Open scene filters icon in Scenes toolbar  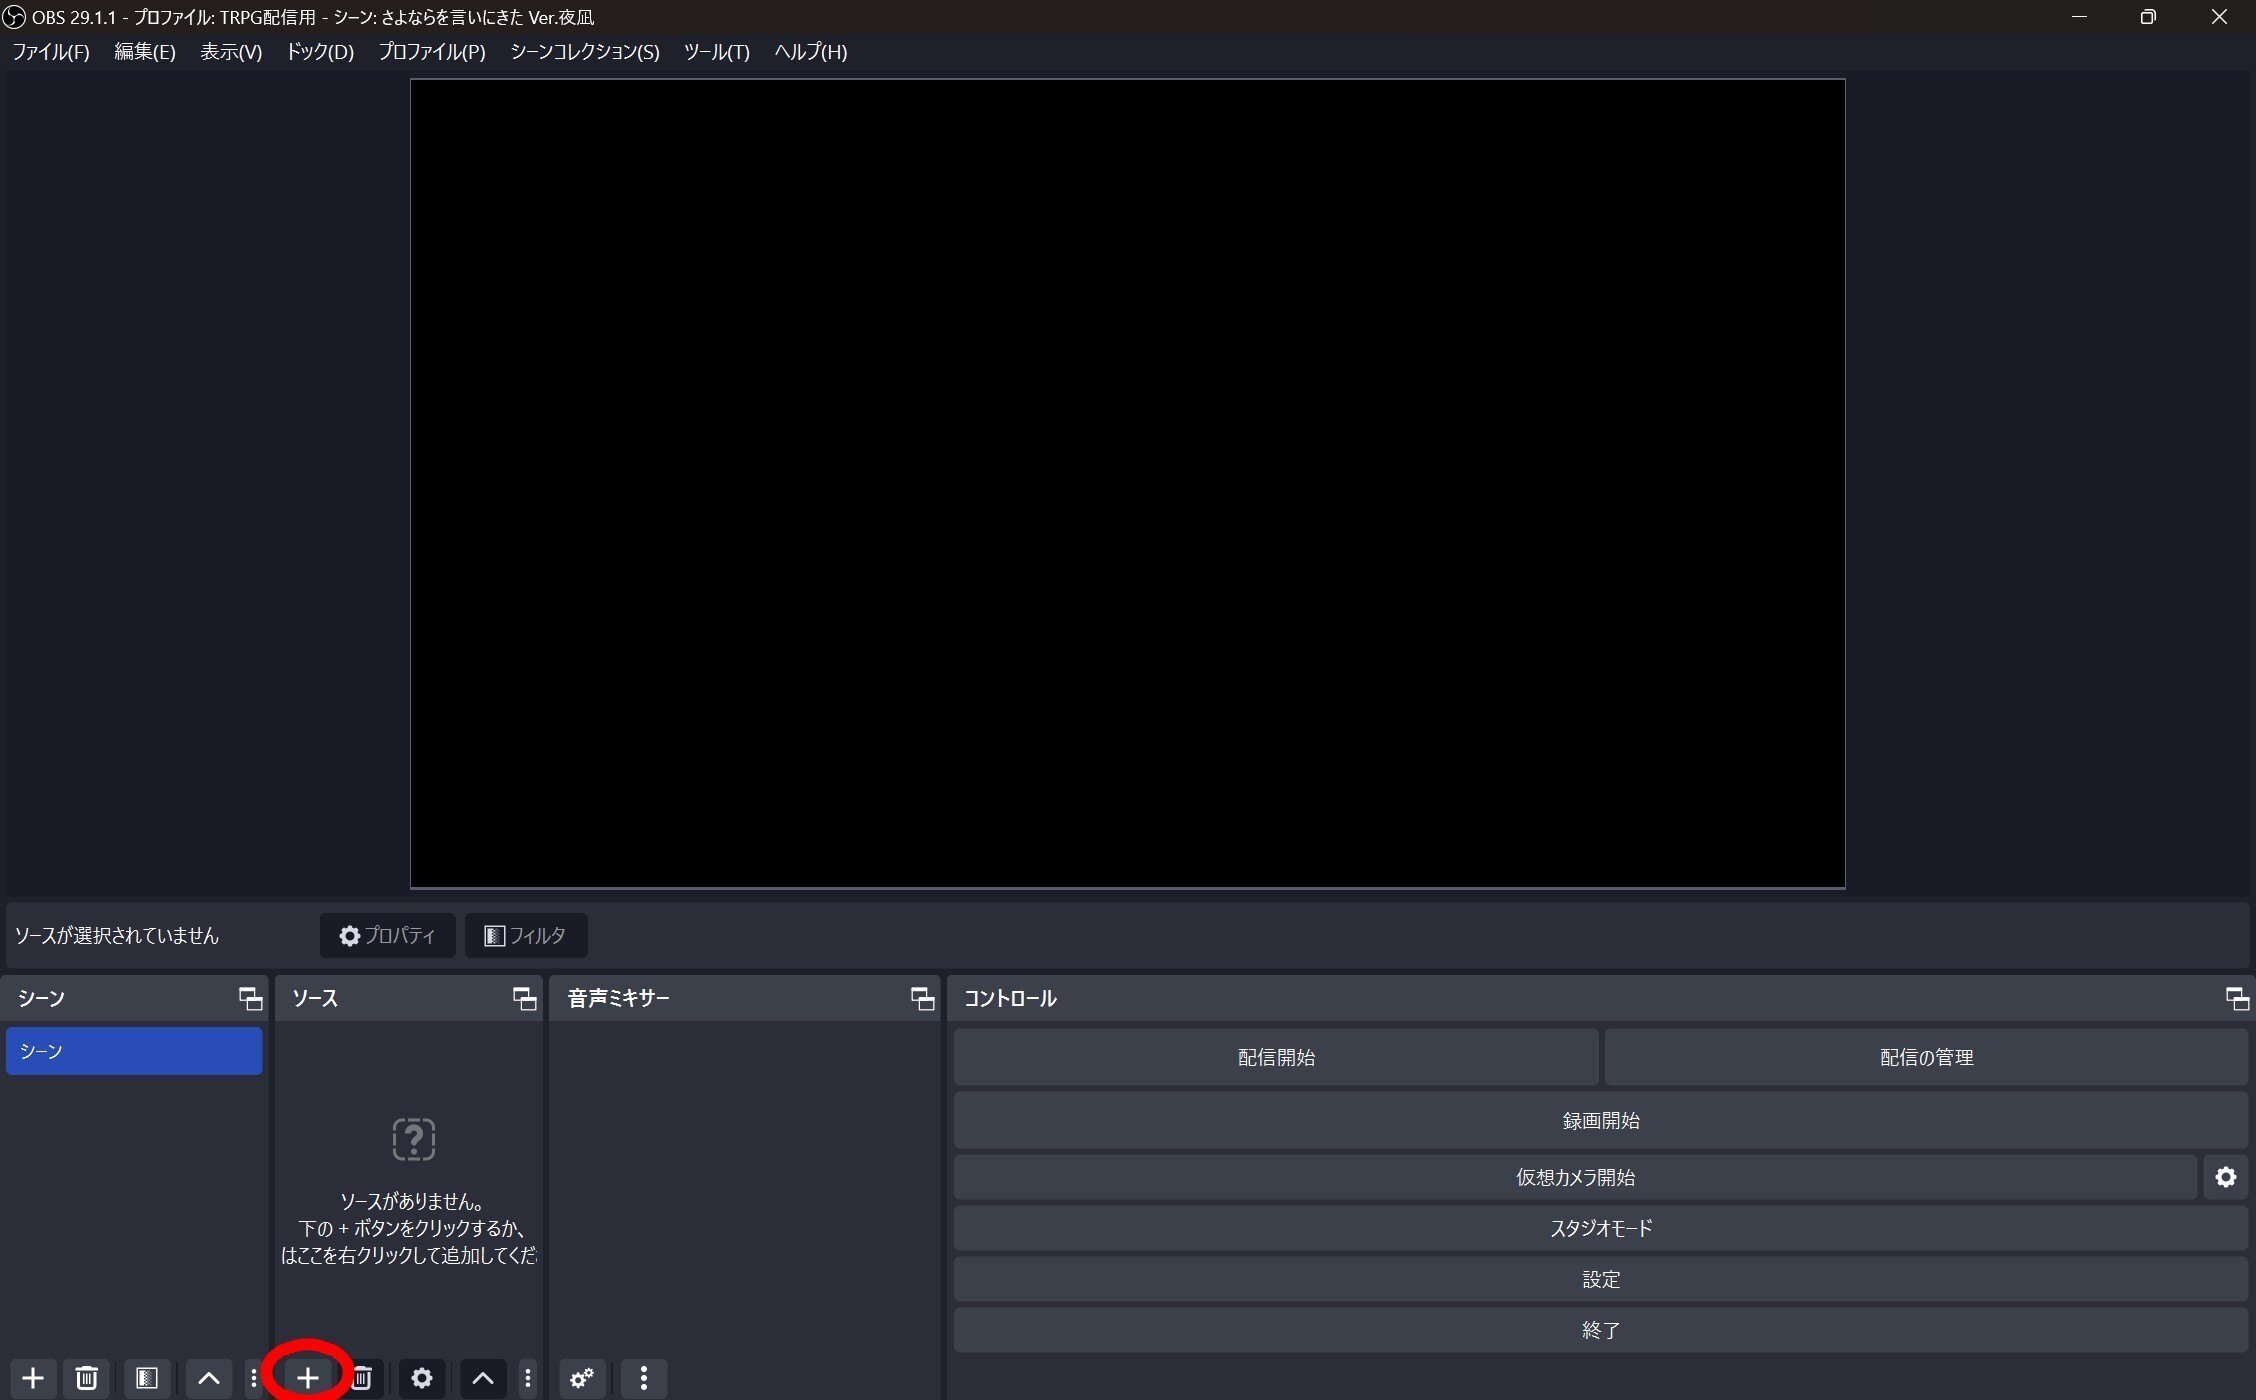tap(147, 1378)
